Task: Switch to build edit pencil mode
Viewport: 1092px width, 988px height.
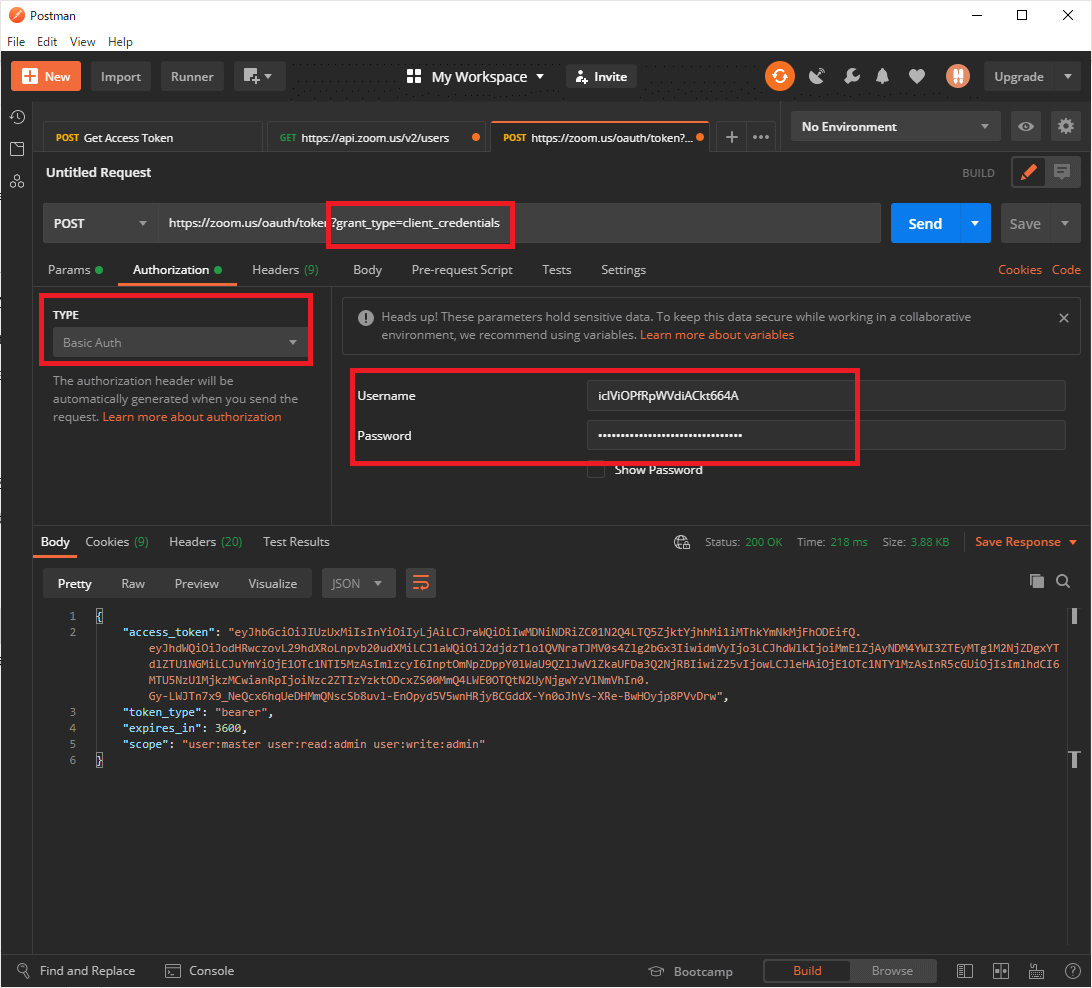Action: [x=1028, y=172]
